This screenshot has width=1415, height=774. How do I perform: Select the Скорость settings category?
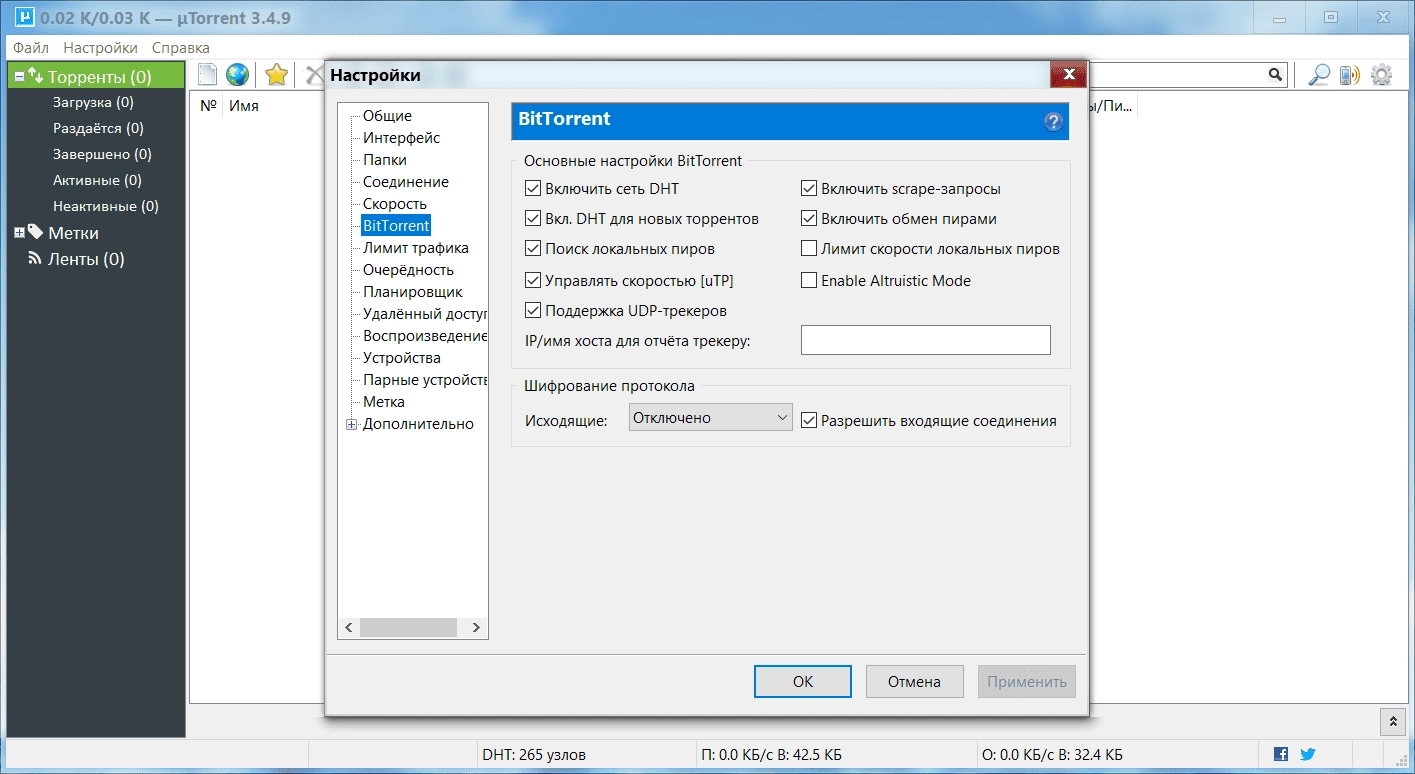pyautogui.click(x=394, y=203)
